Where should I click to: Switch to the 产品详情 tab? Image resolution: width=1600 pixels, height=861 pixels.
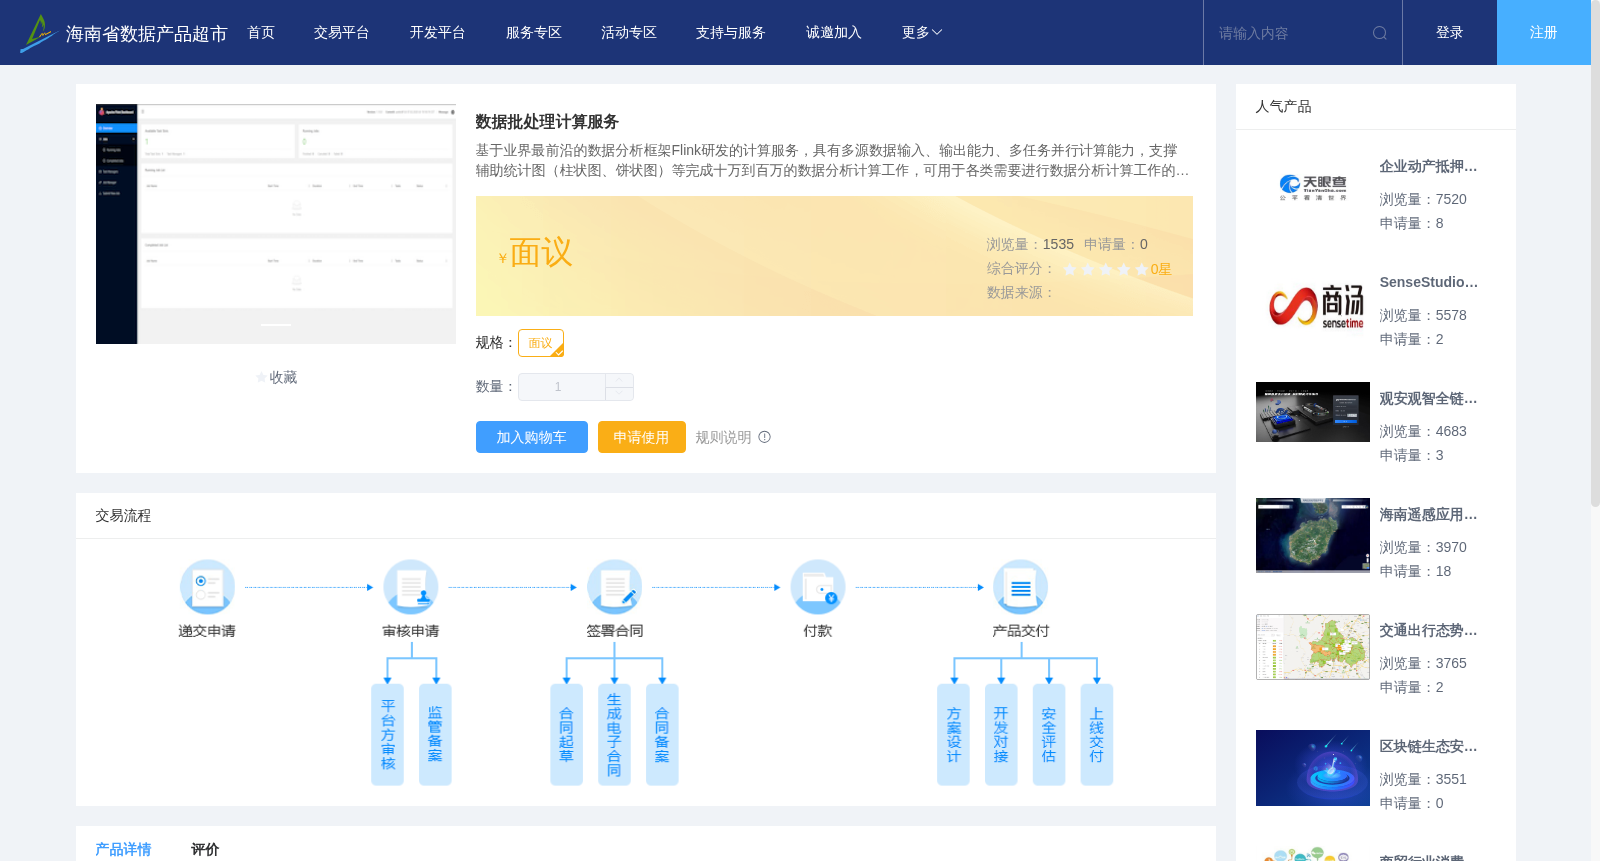point(123,849)
